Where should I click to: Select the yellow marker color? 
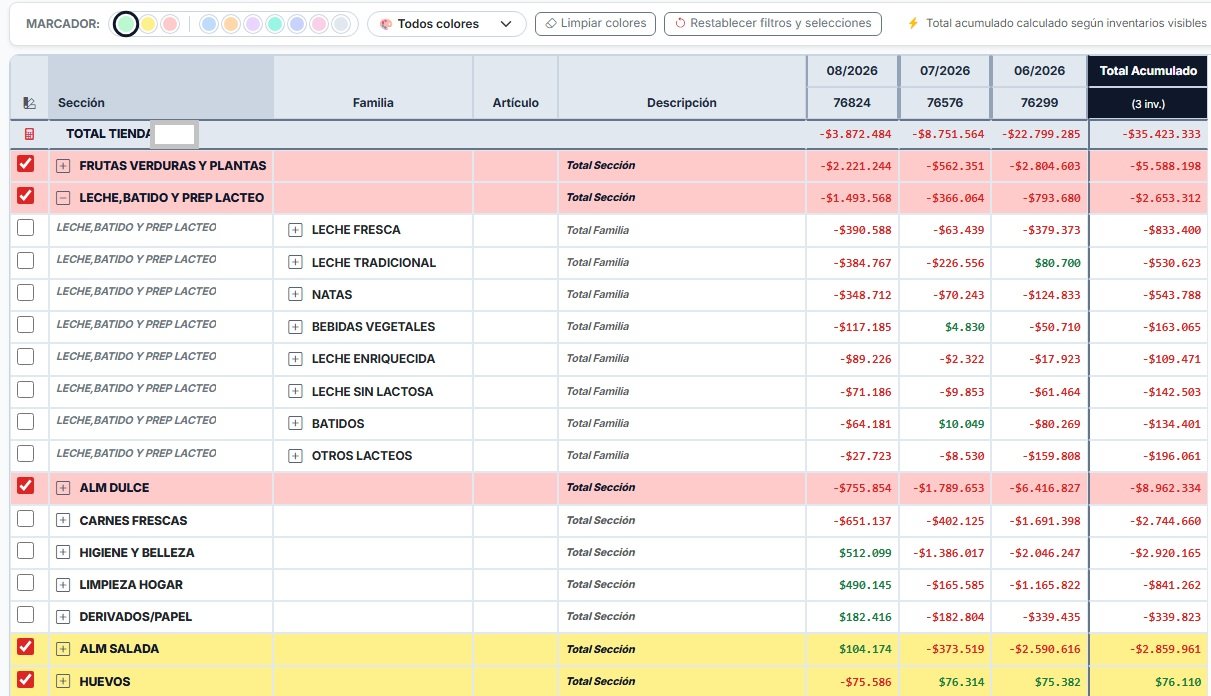[x=148, y=23]
